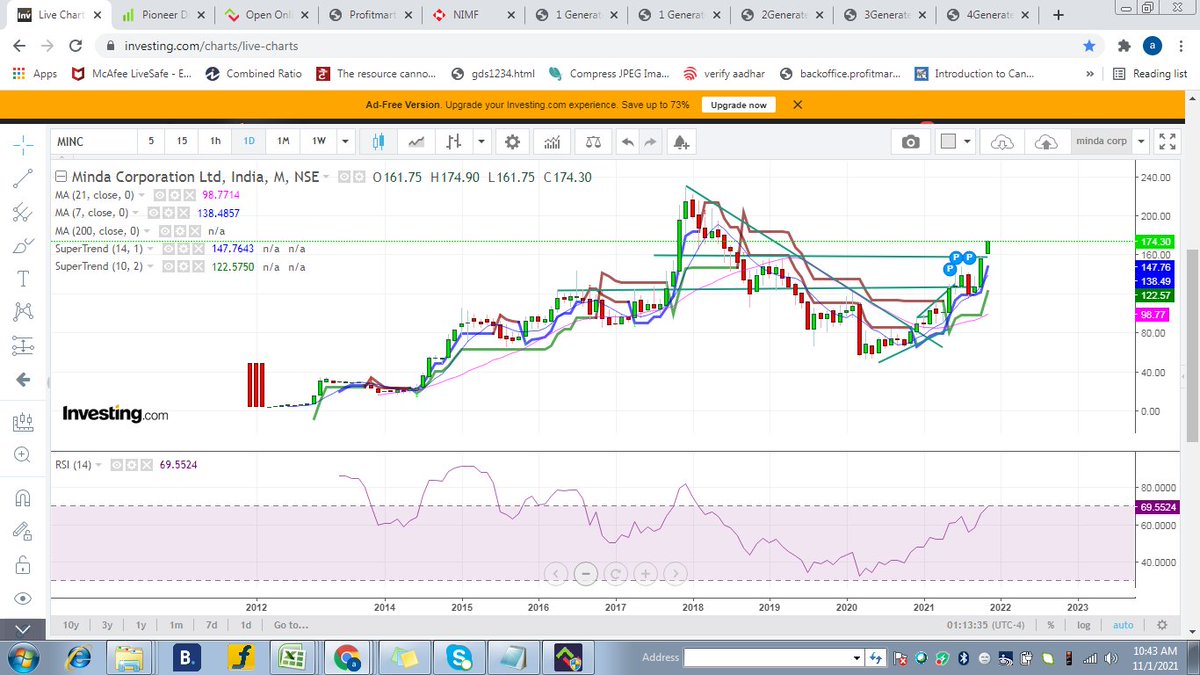Create an alert with the bell icon
The image size is (1200, 675).
[x=682, y=142]
